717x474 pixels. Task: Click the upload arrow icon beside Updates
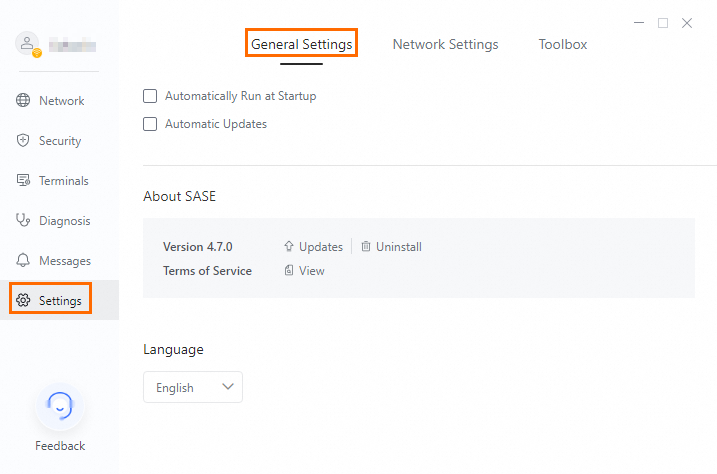[x=289, y=247]
